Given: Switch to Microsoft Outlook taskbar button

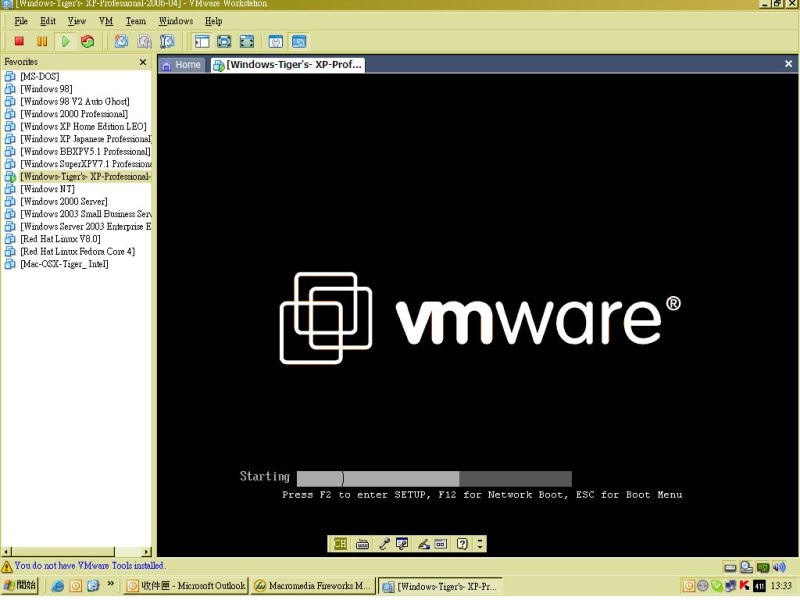Looking at the screenshot, I should point(187,586).
